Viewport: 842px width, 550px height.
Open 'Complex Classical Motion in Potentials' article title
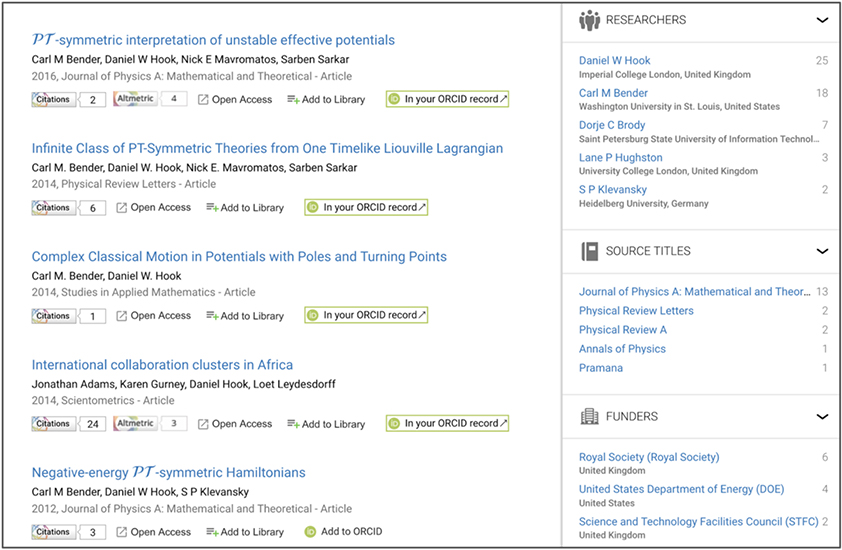(x=239, y=257)
